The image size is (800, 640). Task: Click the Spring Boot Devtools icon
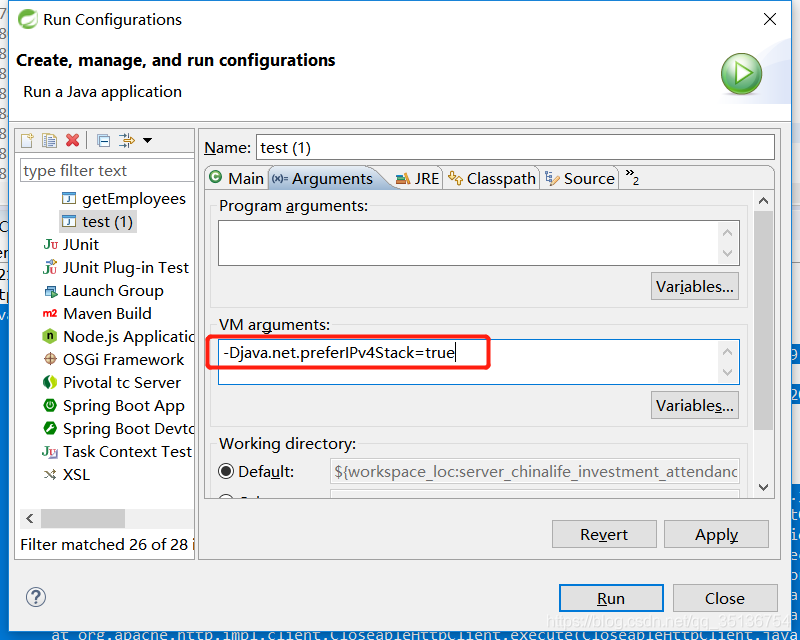coord(50,428)
